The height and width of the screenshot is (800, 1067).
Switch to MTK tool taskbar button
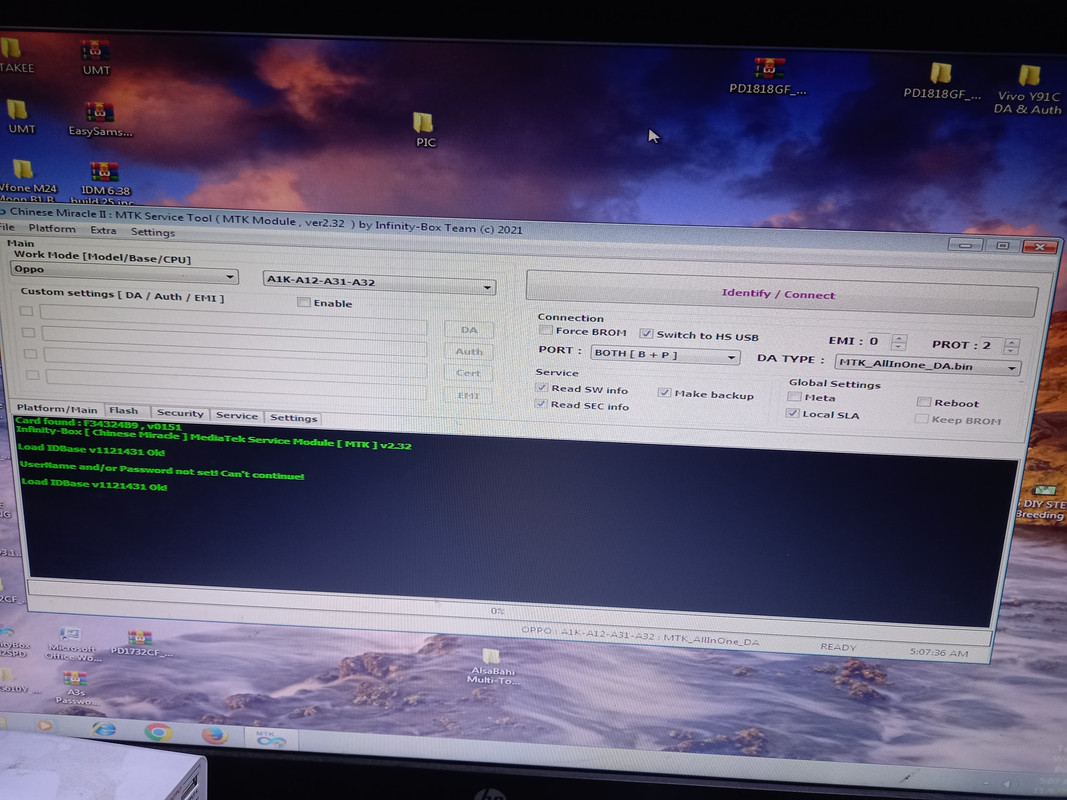pyautogui.click(x=270, y=739)
